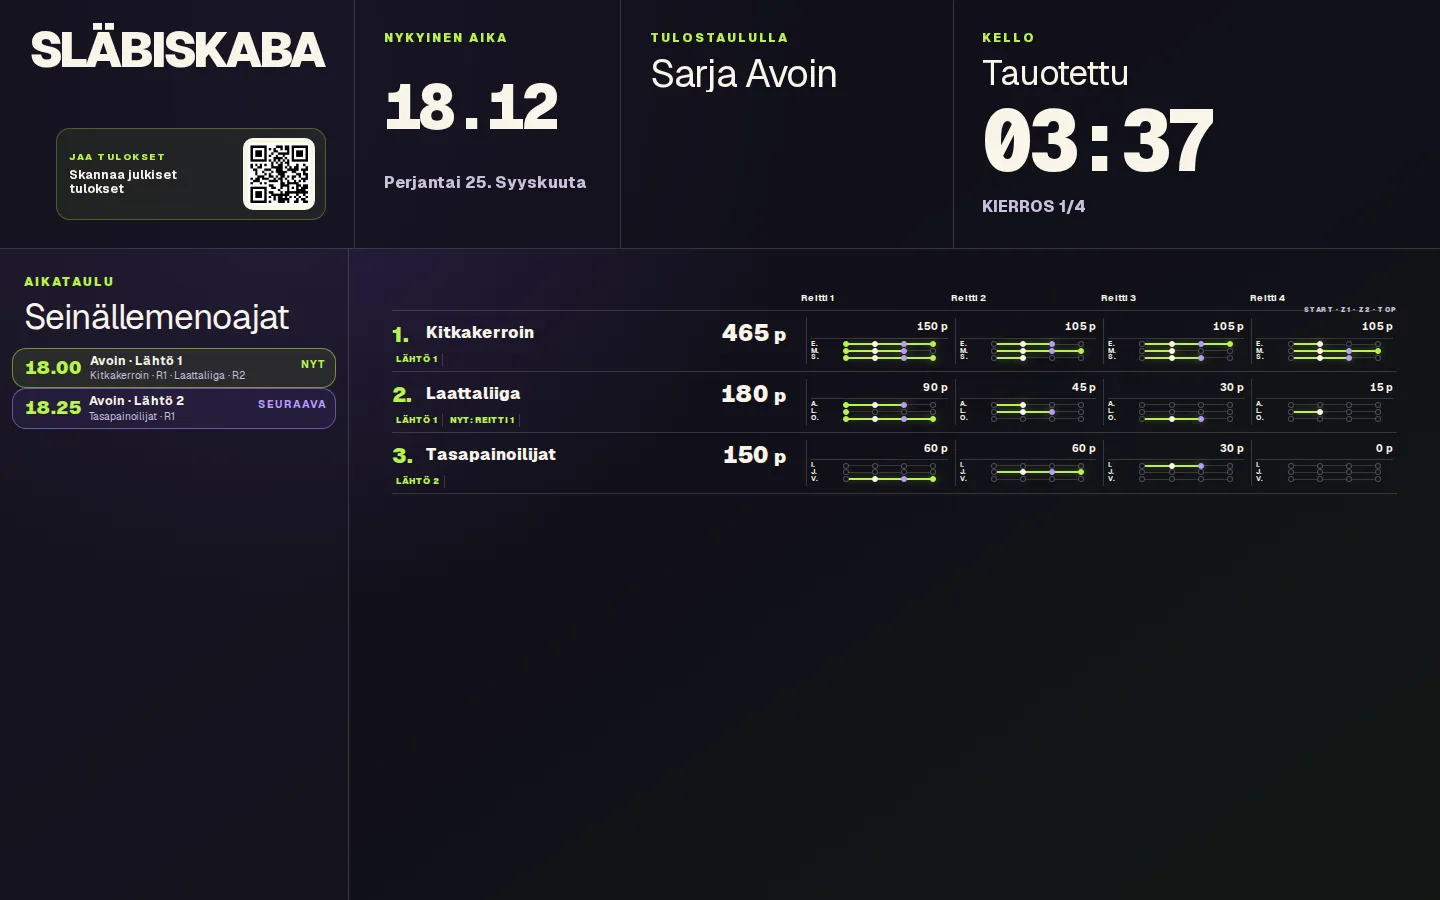Click the 'NYT: REITTI 1' tag under Laattaliiga
The image size is (1440, 900).
click(x=482, y=420)
